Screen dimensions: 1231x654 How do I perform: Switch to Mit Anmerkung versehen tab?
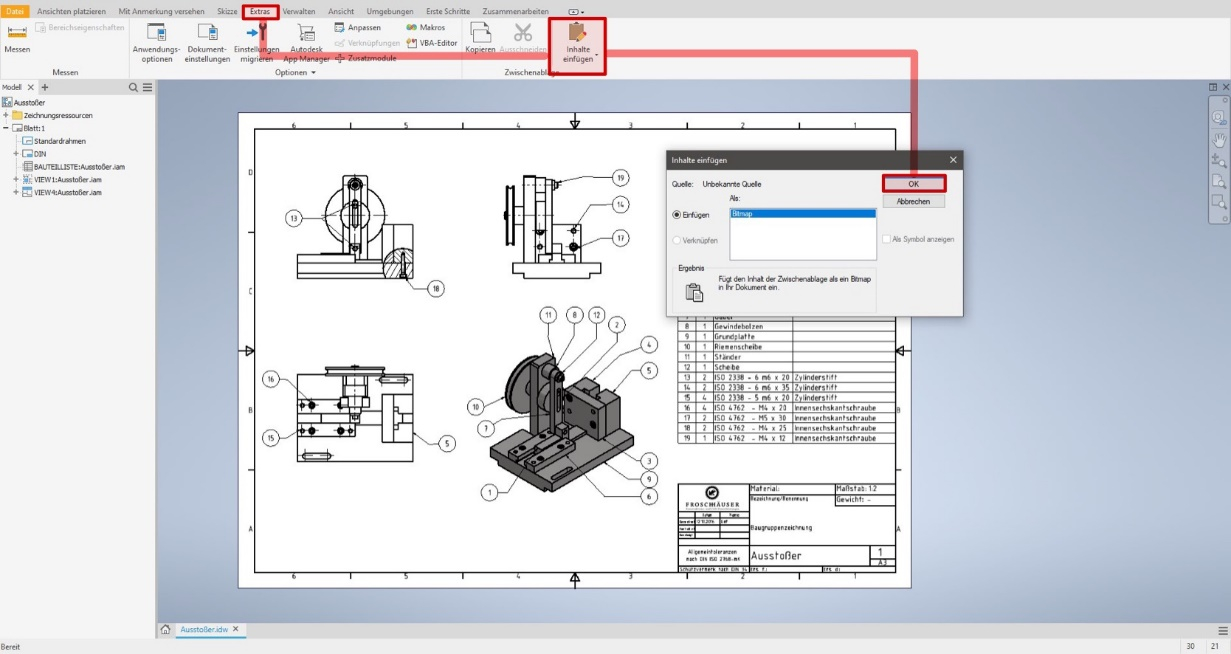point(161,11)
